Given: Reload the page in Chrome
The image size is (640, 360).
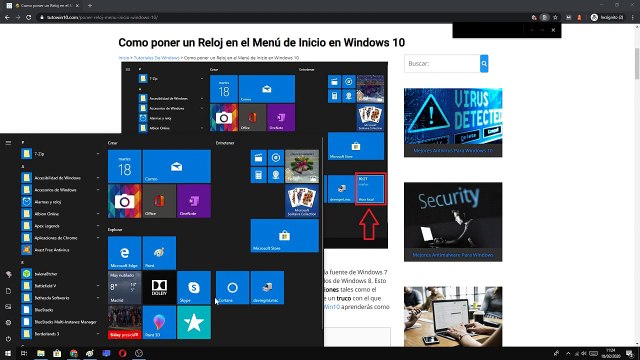Looking at the screenshot, I should pyautogui.click(x=29, y=18).
